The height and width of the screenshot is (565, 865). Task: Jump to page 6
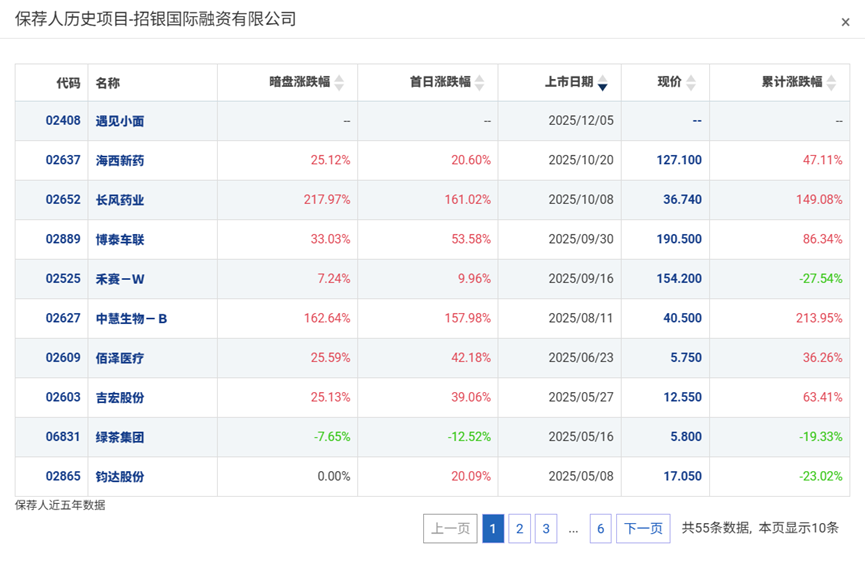tap(600, 529)
